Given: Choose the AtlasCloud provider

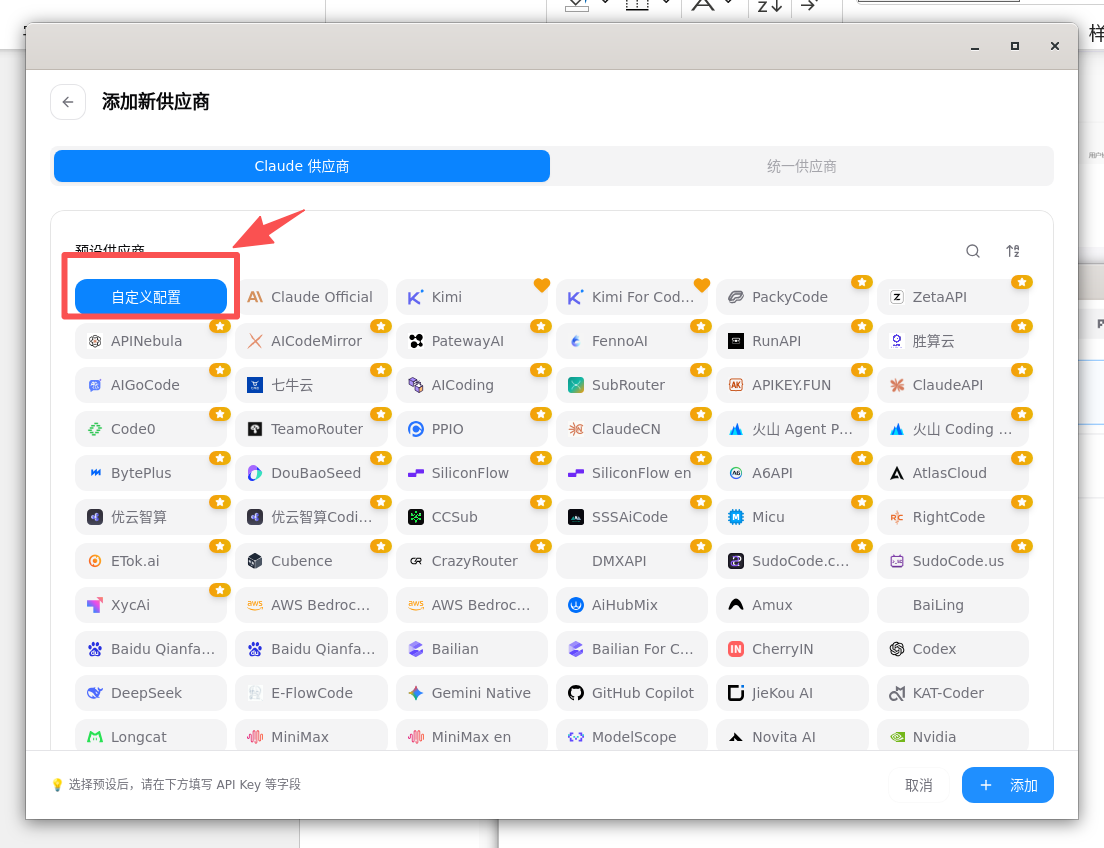Looking at the screenshot, I should pyautogui.click(x=953, y=473).
